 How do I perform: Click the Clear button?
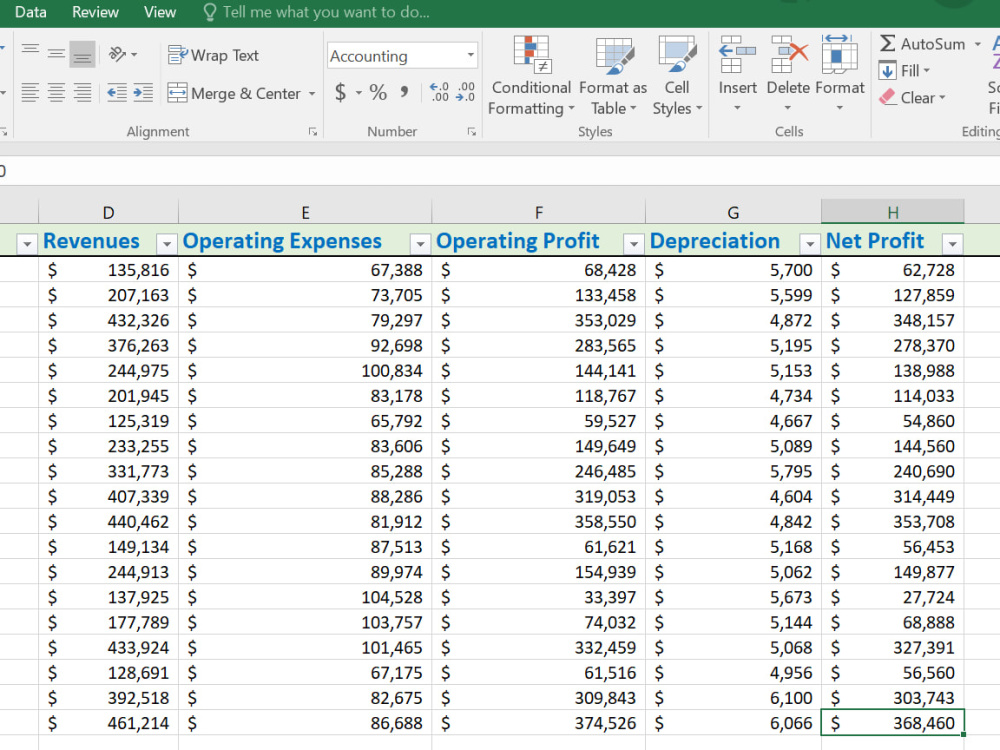[x=912, y=98]
